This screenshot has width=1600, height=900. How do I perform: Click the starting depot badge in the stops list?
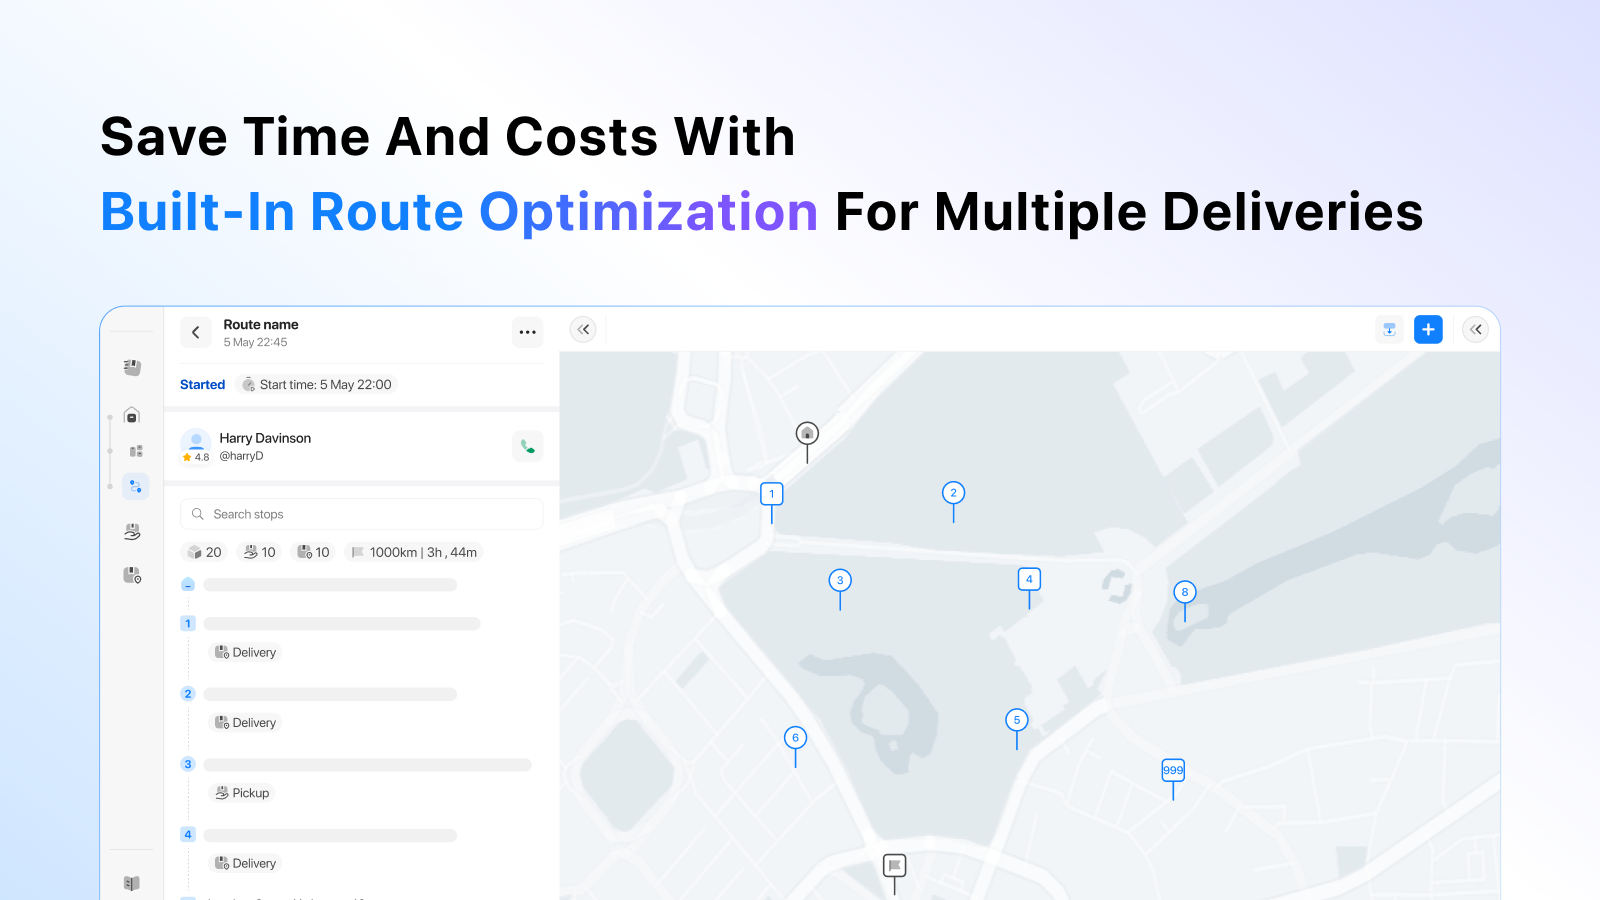coord(188,584)
